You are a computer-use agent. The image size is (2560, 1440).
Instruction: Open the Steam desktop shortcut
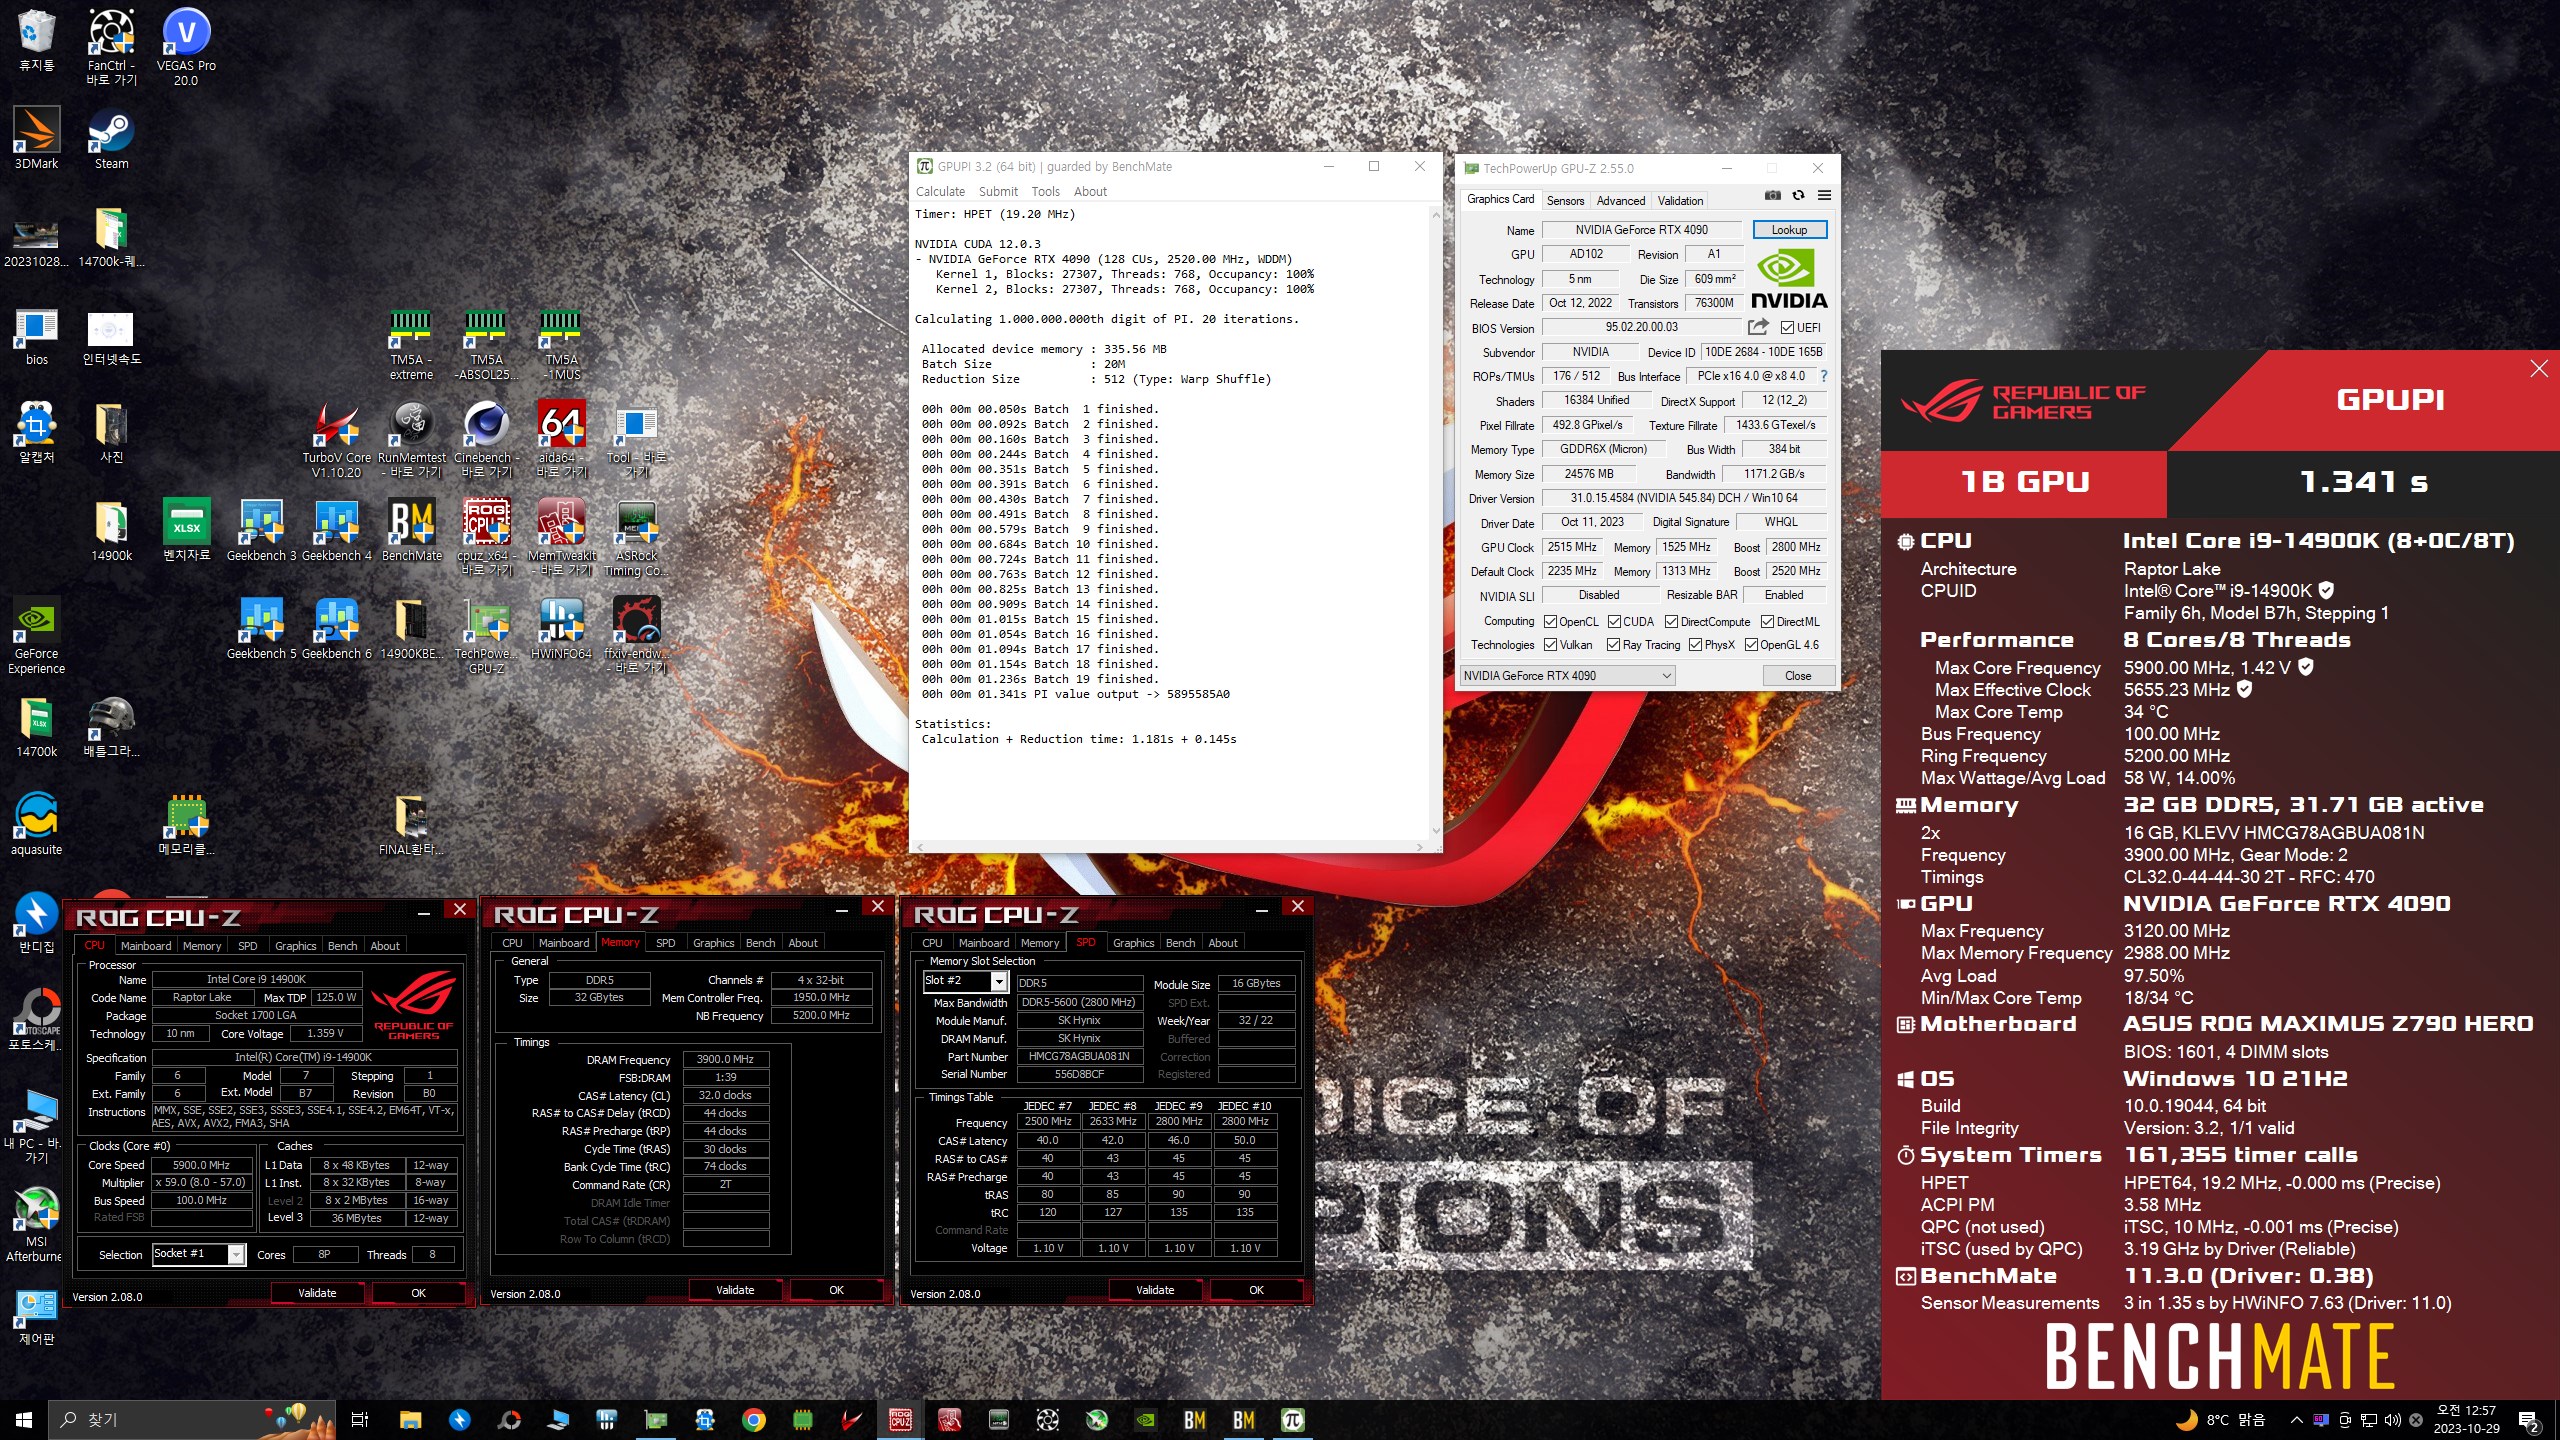111,139
